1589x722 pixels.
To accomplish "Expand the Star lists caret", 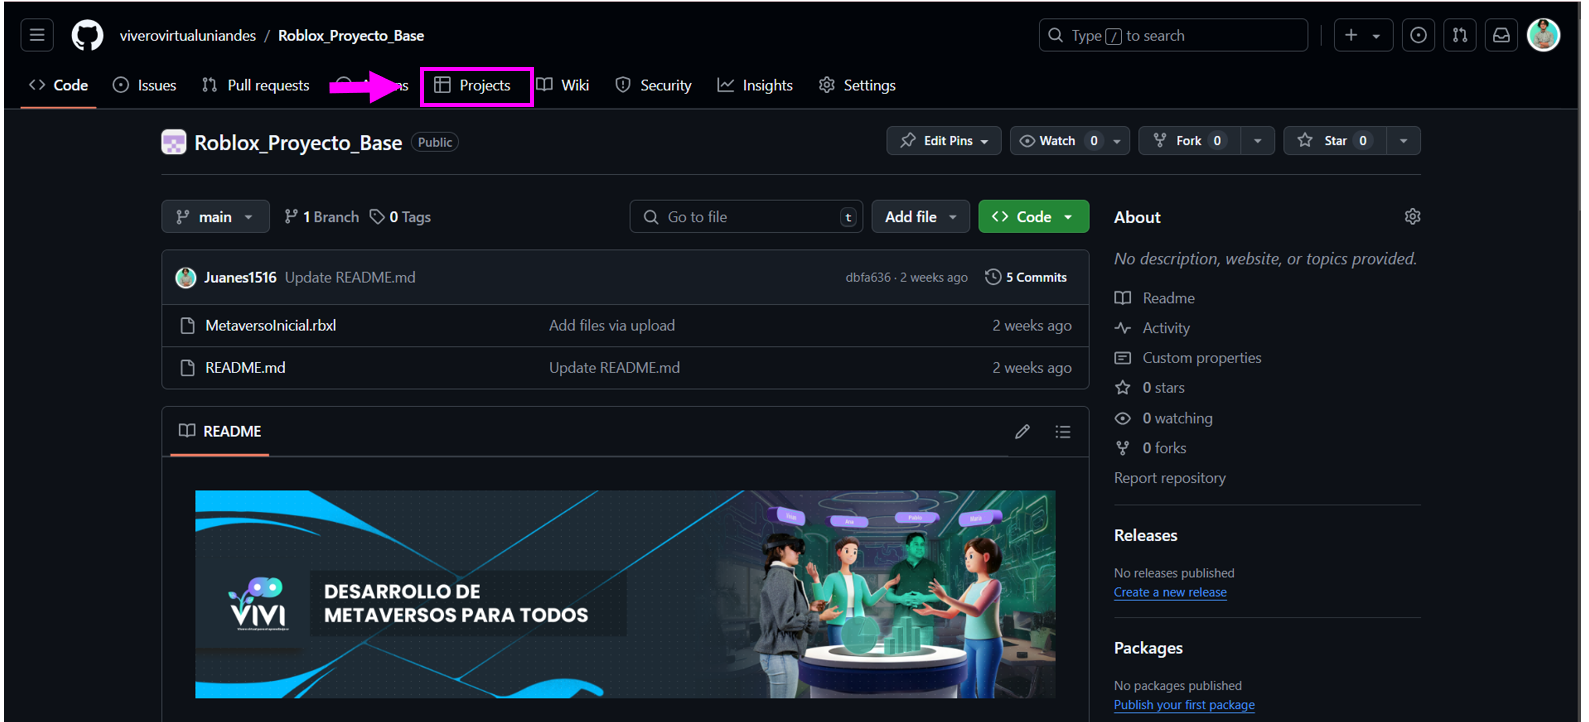I will [x=1404, y=141].
